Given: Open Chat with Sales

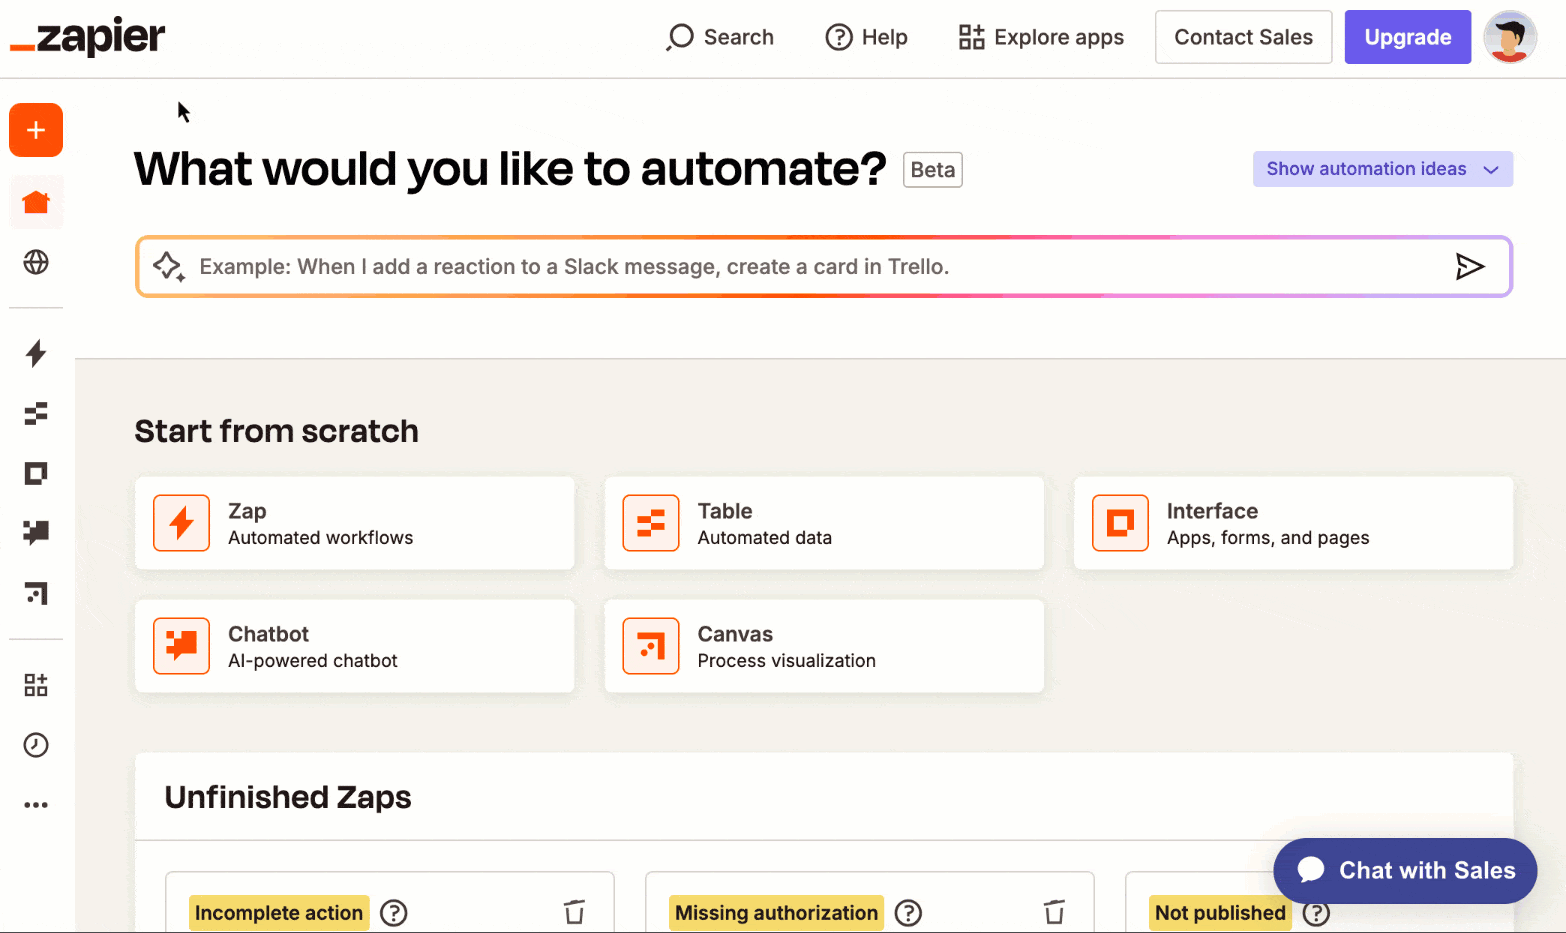Looking at the screenshot, I should pos(1405,871).
